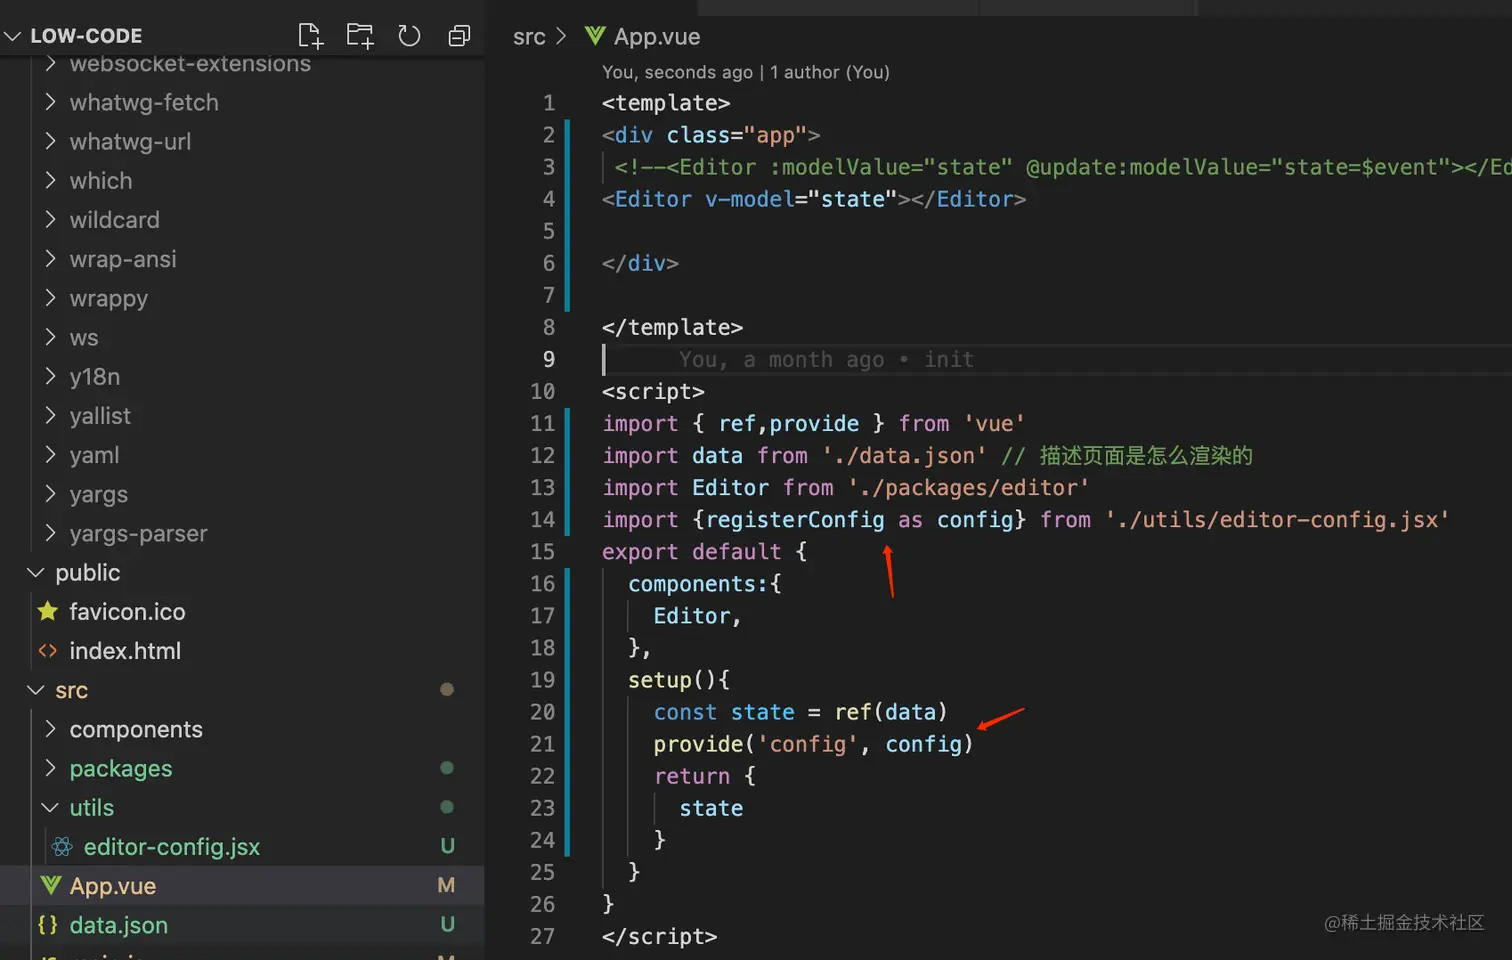This screenshot has width=1512, height=960.
Task: Click 'export default' on line 15
Action: tap(691, 552)
